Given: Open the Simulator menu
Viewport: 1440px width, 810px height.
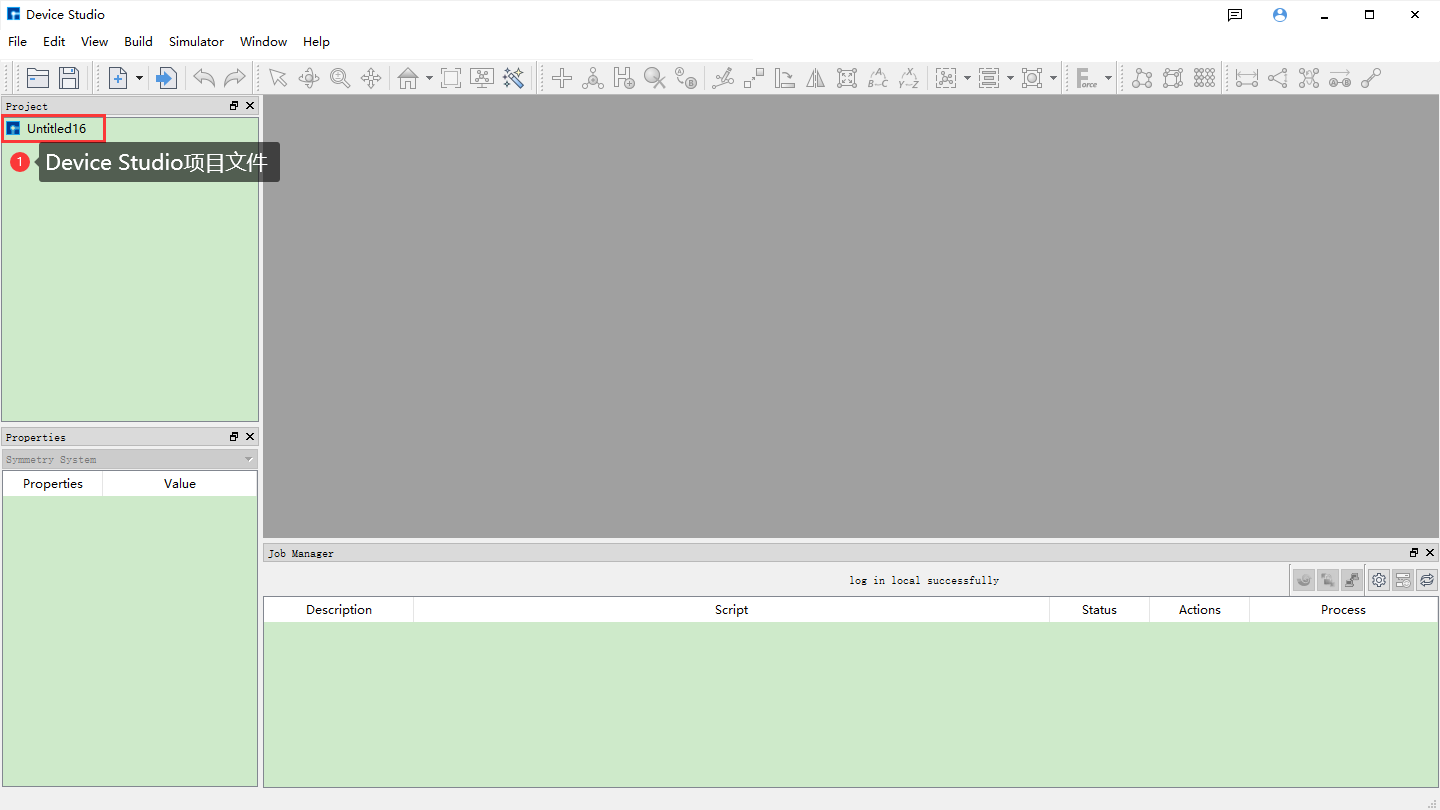Looking at the screenshot, I should point(196,42).
